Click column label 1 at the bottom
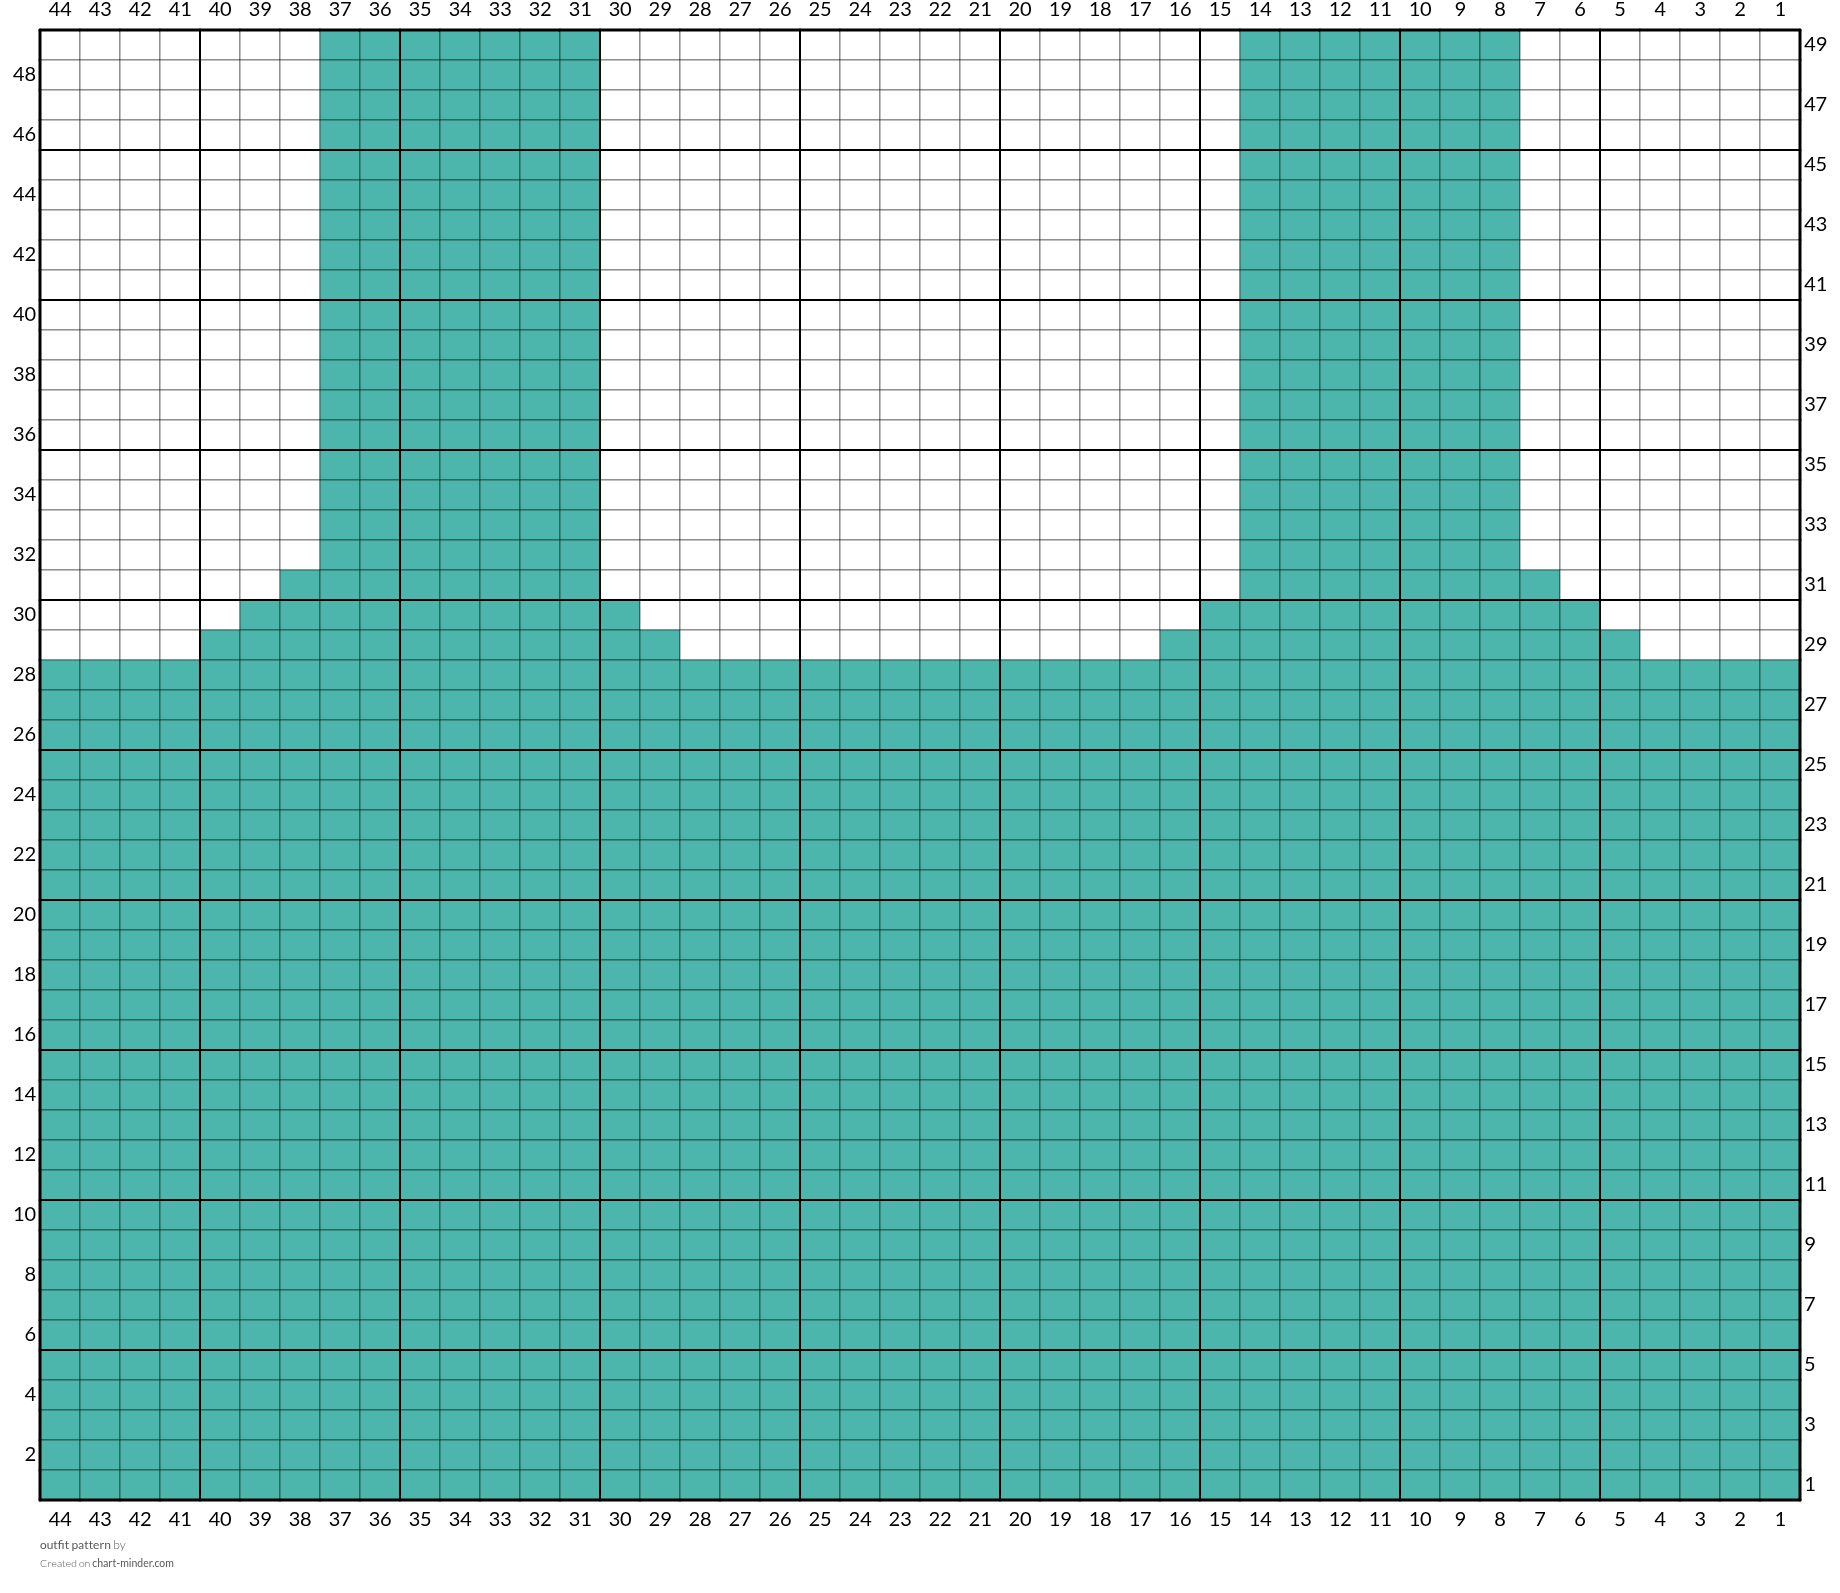This screenshot has width=1840, height=1593. (x=1780, y=1519)
